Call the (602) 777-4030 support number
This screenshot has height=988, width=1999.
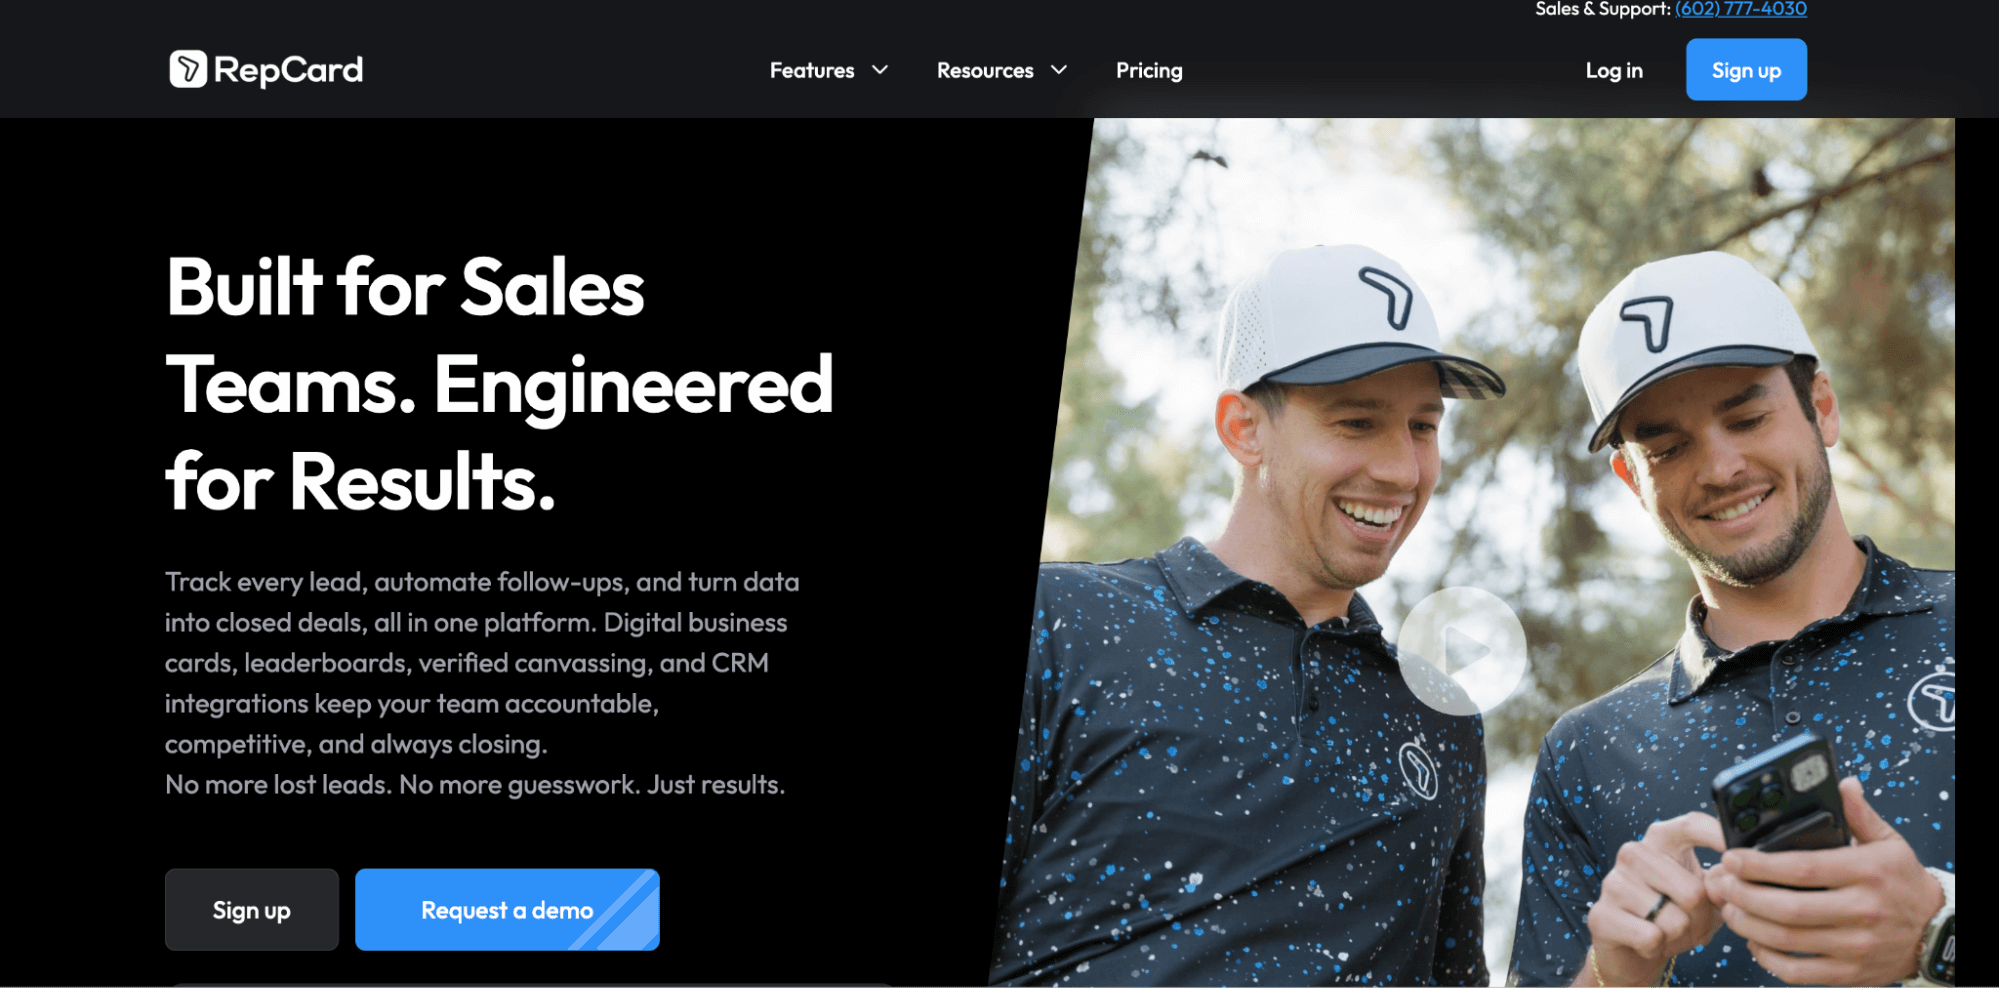[x=1741, y=9]
